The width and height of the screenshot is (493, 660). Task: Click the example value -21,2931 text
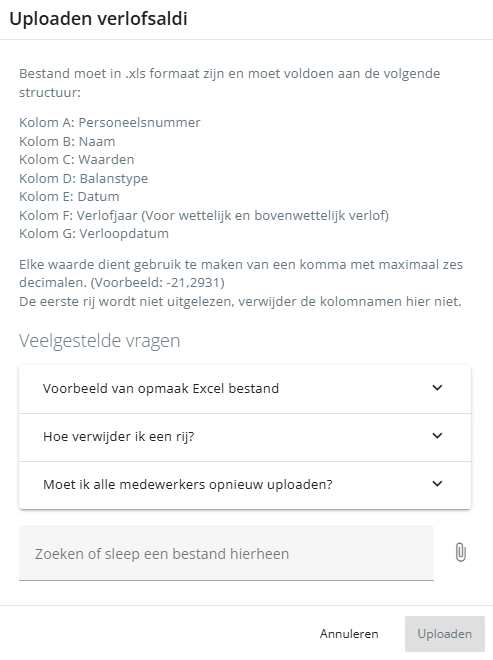click(x=193, y=282)
